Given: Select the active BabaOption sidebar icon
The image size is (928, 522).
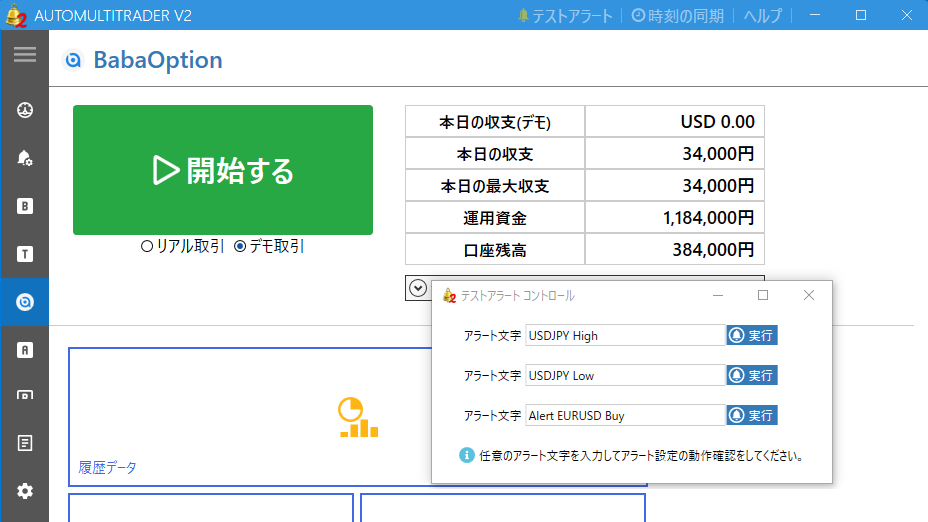Looking at the screenshot, I should click(25, 302).
